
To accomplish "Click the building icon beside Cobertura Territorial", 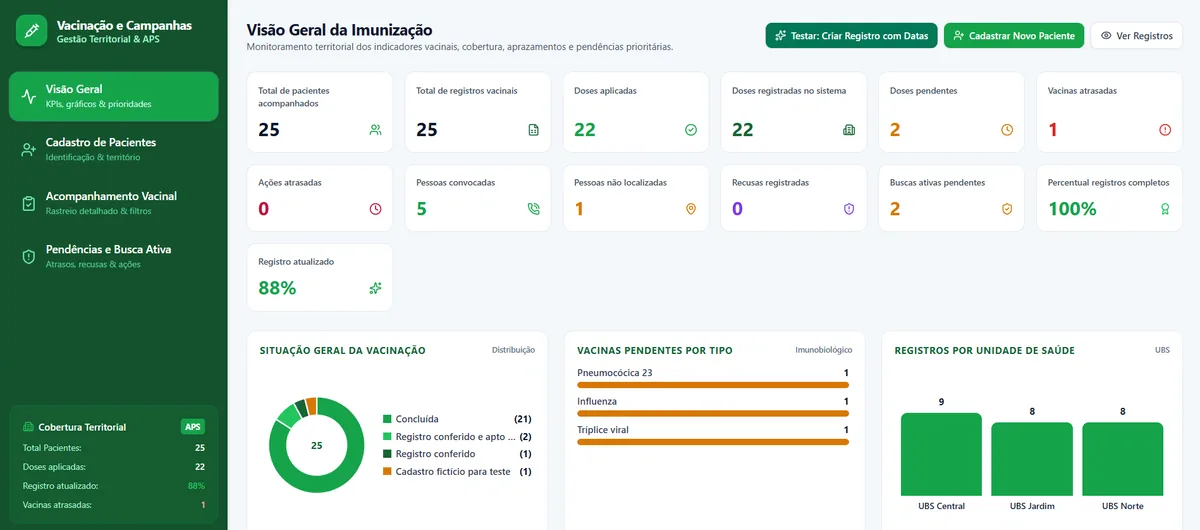I will 28,427.
